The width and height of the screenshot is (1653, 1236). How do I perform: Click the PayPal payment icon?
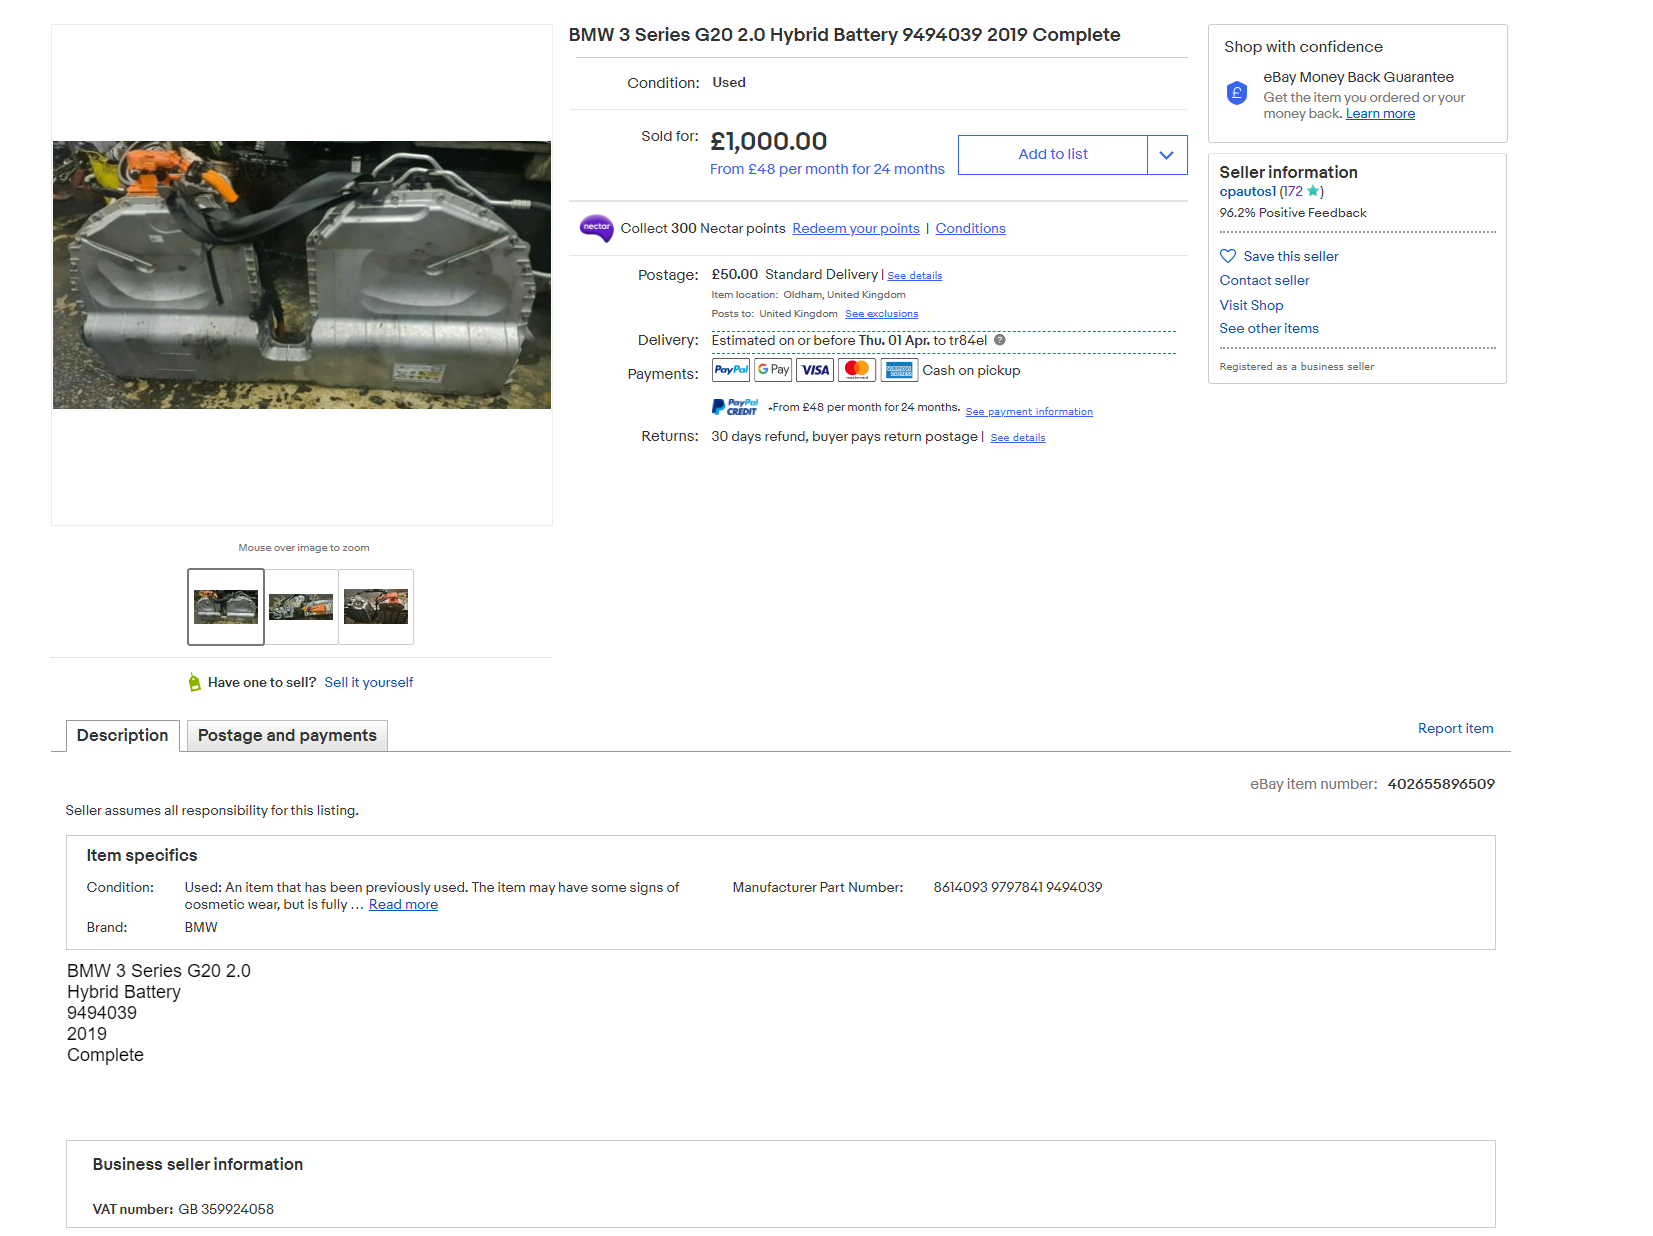click(730, 370)
